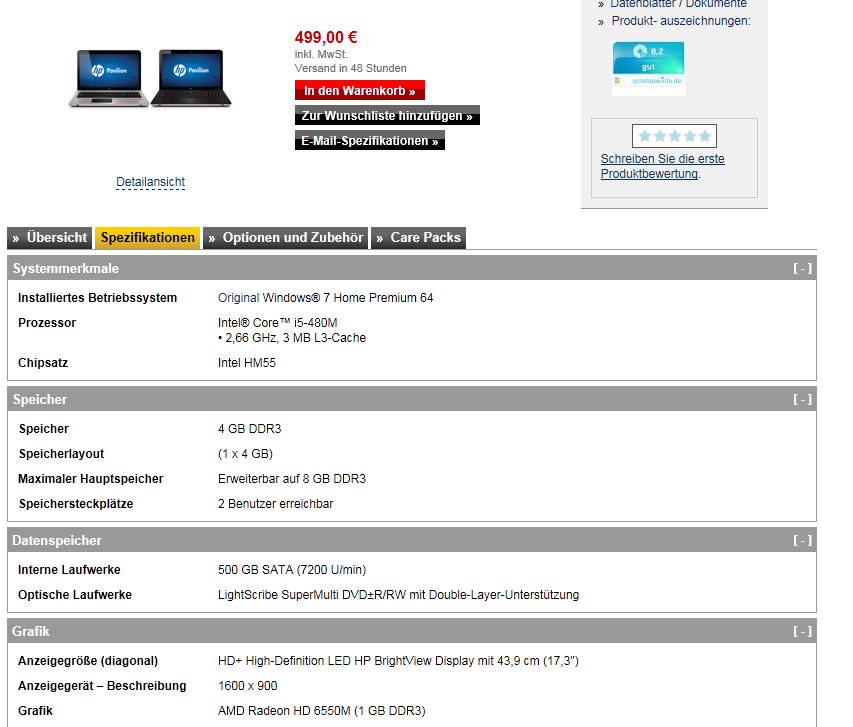Click Maximaler Hauptspeicher label

(x=91, y=479)
